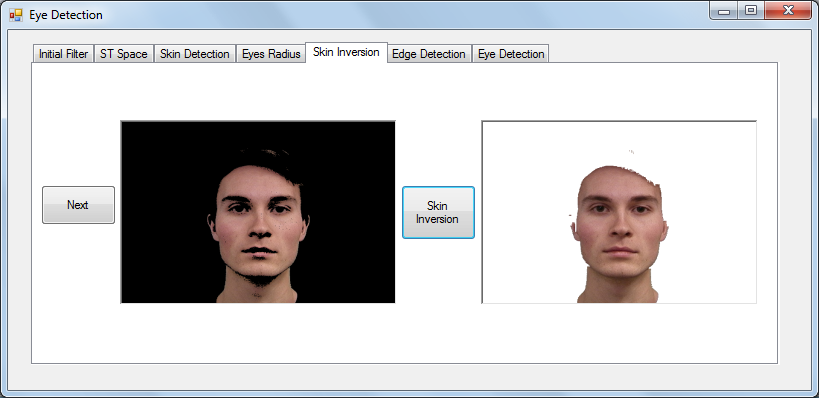Click the Next button
819x398 pixels.
click(x=78, y=205)
